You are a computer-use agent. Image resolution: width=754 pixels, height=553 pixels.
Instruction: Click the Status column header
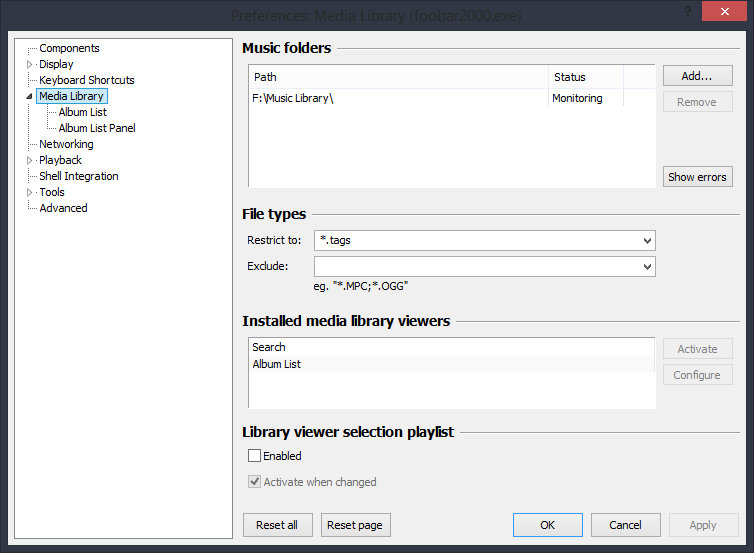(x=585, y=77)
